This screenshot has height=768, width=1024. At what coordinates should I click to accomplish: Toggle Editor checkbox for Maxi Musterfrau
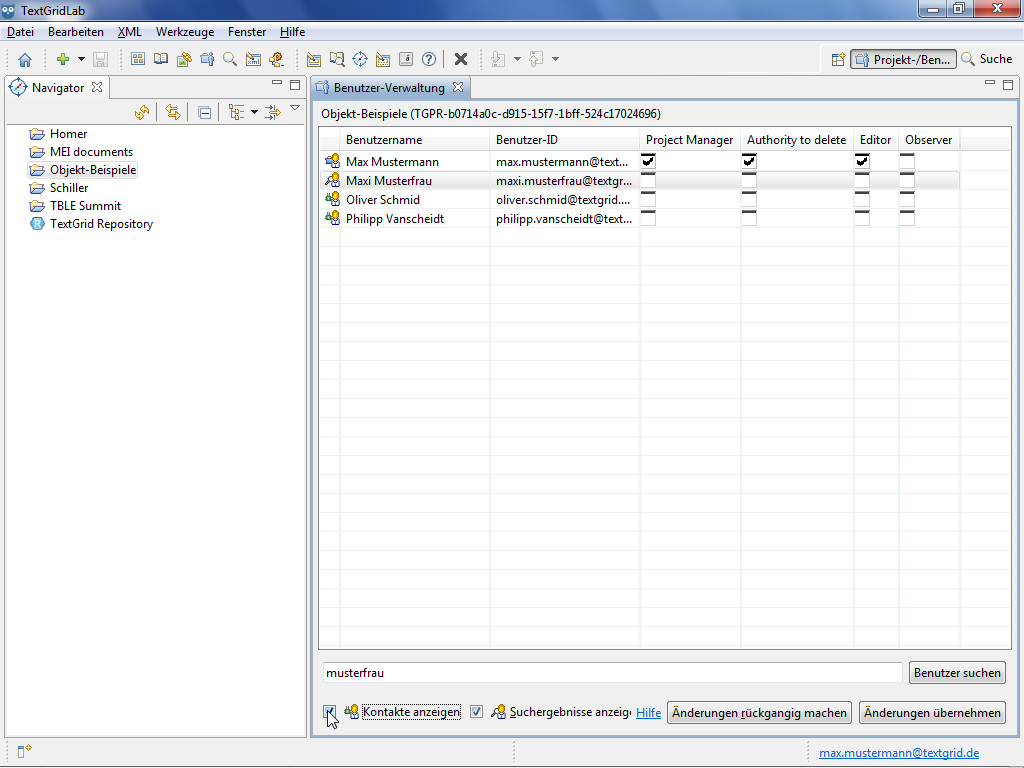862,181
